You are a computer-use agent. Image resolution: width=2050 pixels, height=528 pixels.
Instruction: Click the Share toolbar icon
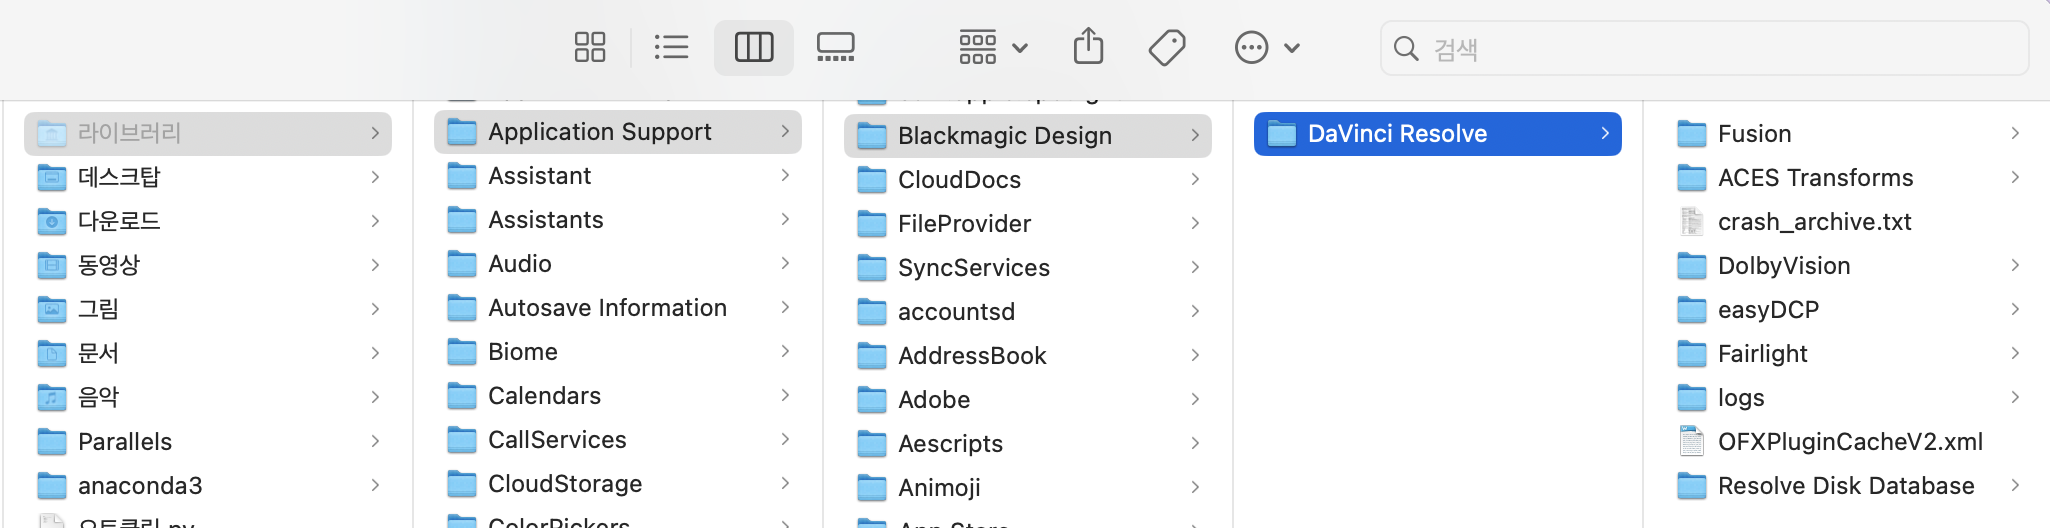1088,47
